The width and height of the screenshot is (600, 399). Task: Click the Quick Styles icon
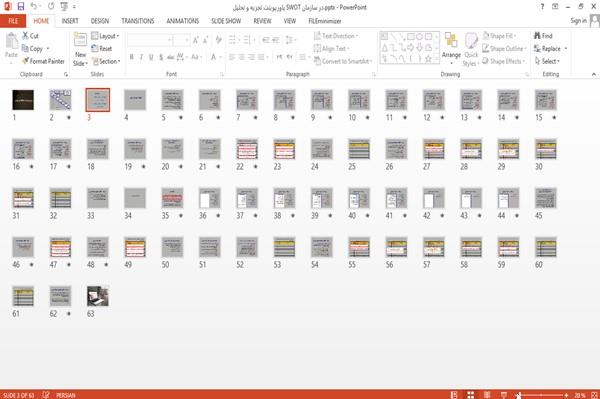click(471, 41)
